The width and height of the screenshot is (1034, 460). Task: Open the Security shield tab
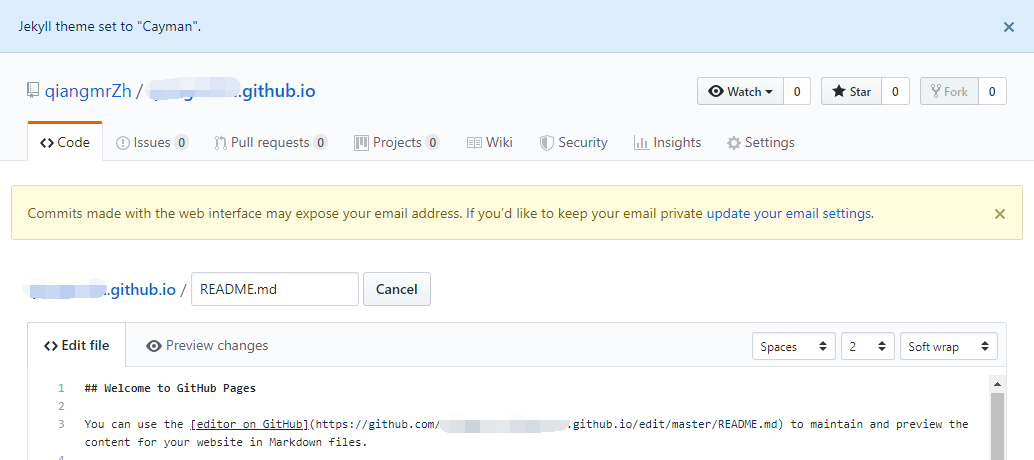pyautogui.click(x=573, y=142)
